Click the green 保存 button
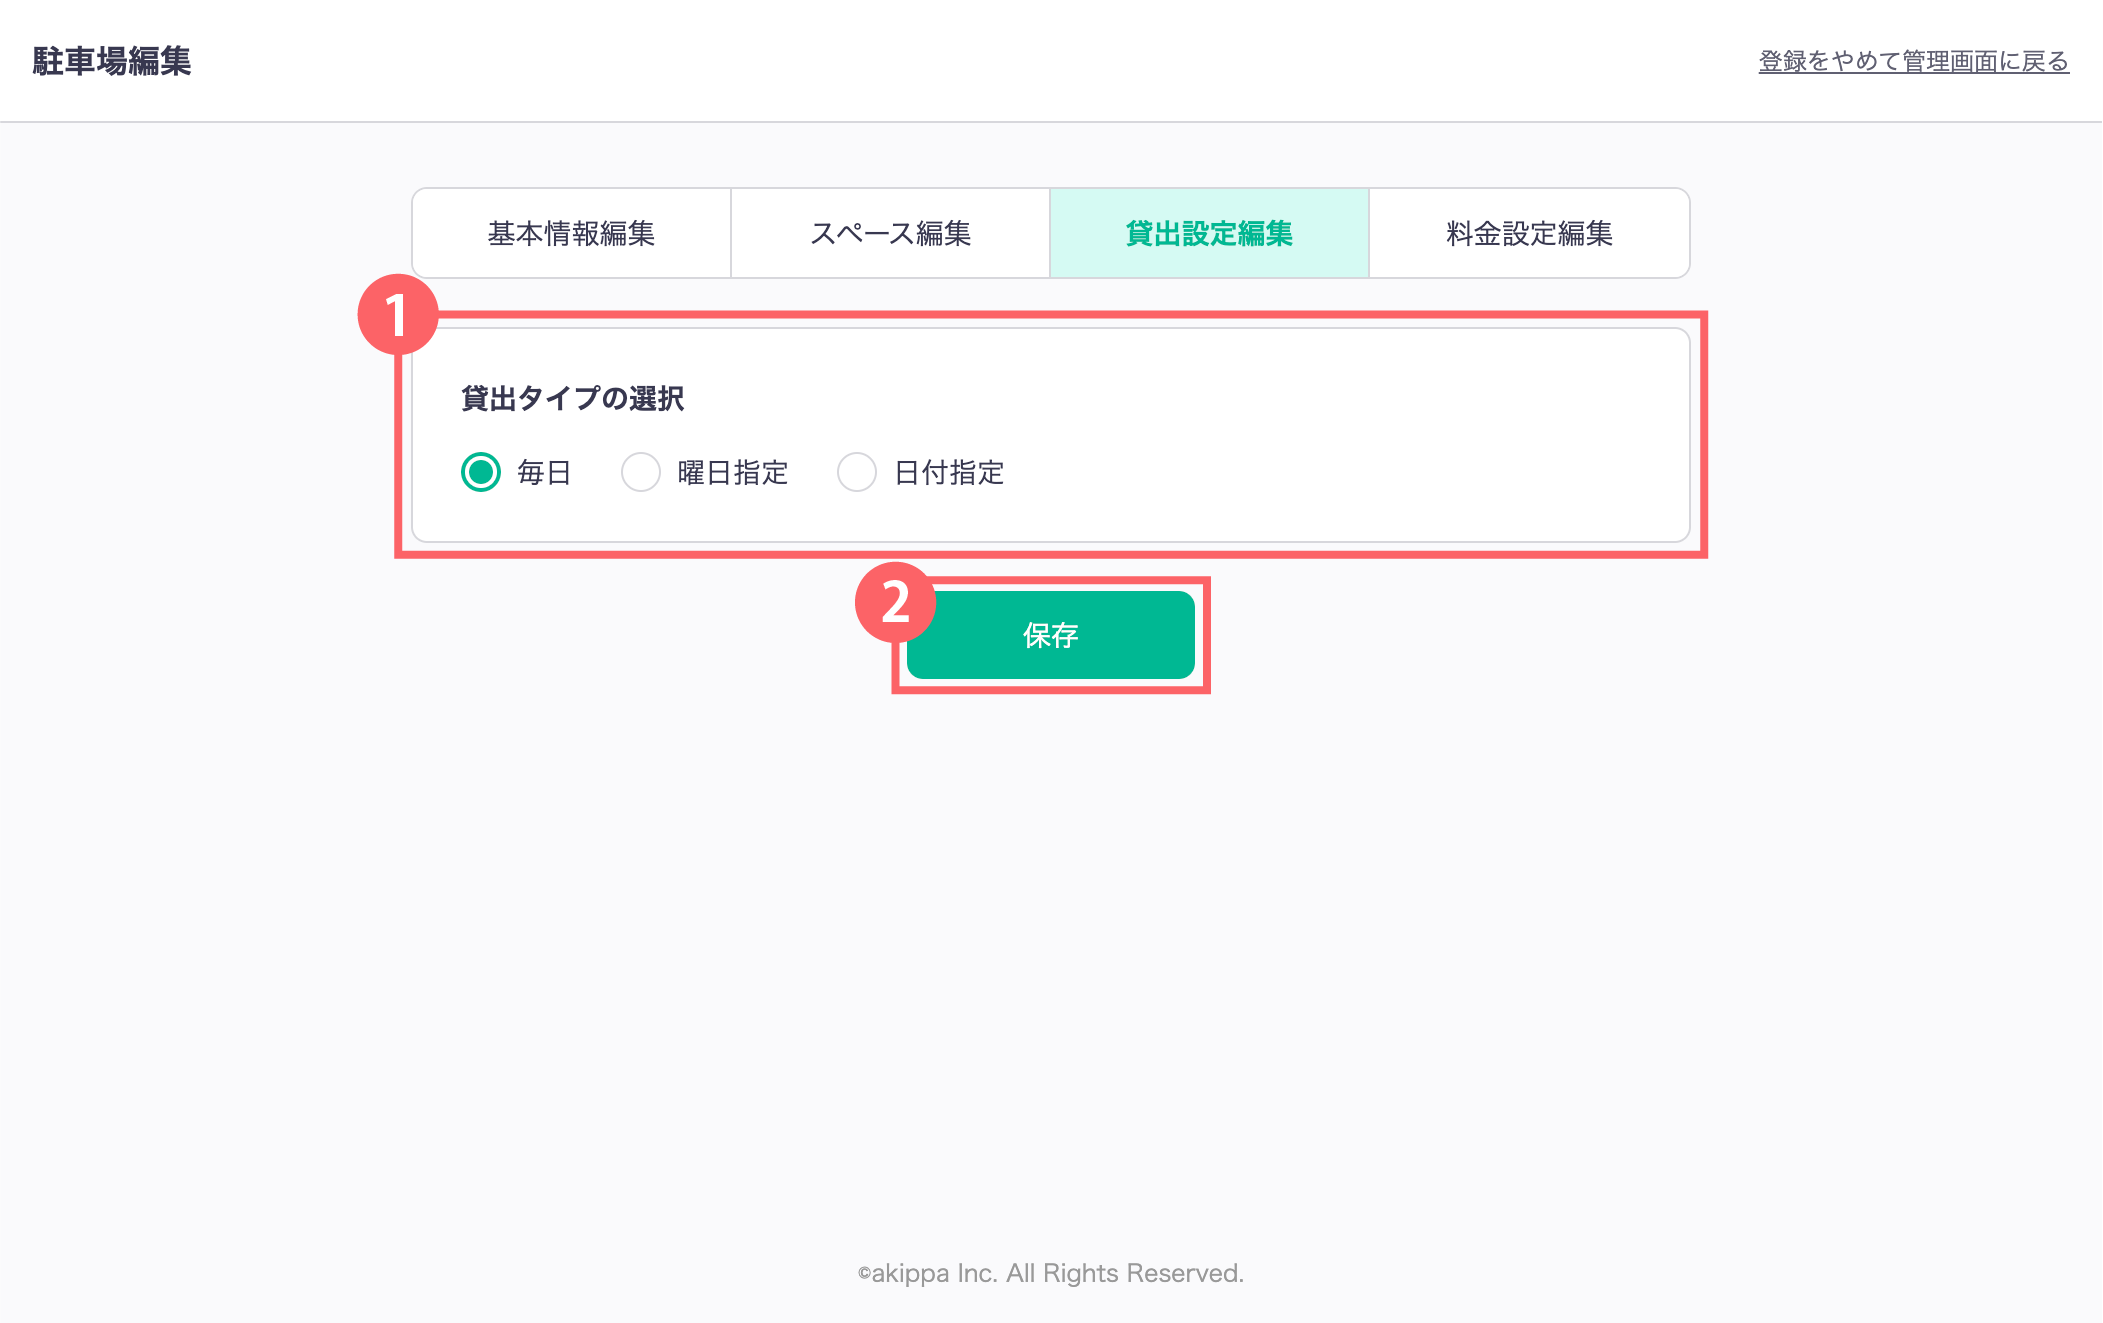The width and height of the screenshot is (2103, 1323). click(1051, 635)
